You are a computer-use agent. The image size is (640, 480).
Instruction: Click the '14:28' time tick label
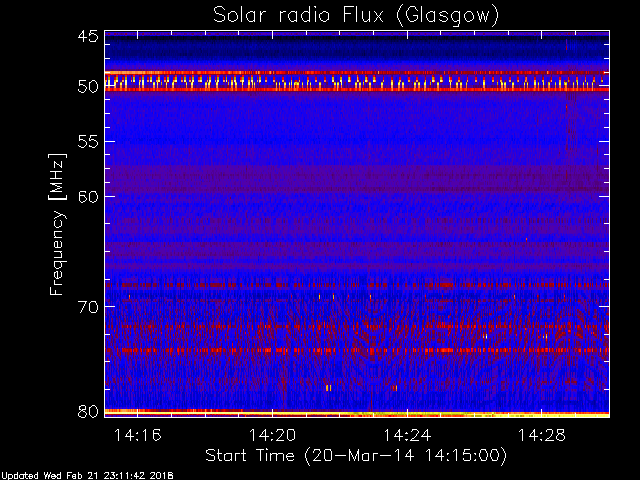tap(542, 435)
